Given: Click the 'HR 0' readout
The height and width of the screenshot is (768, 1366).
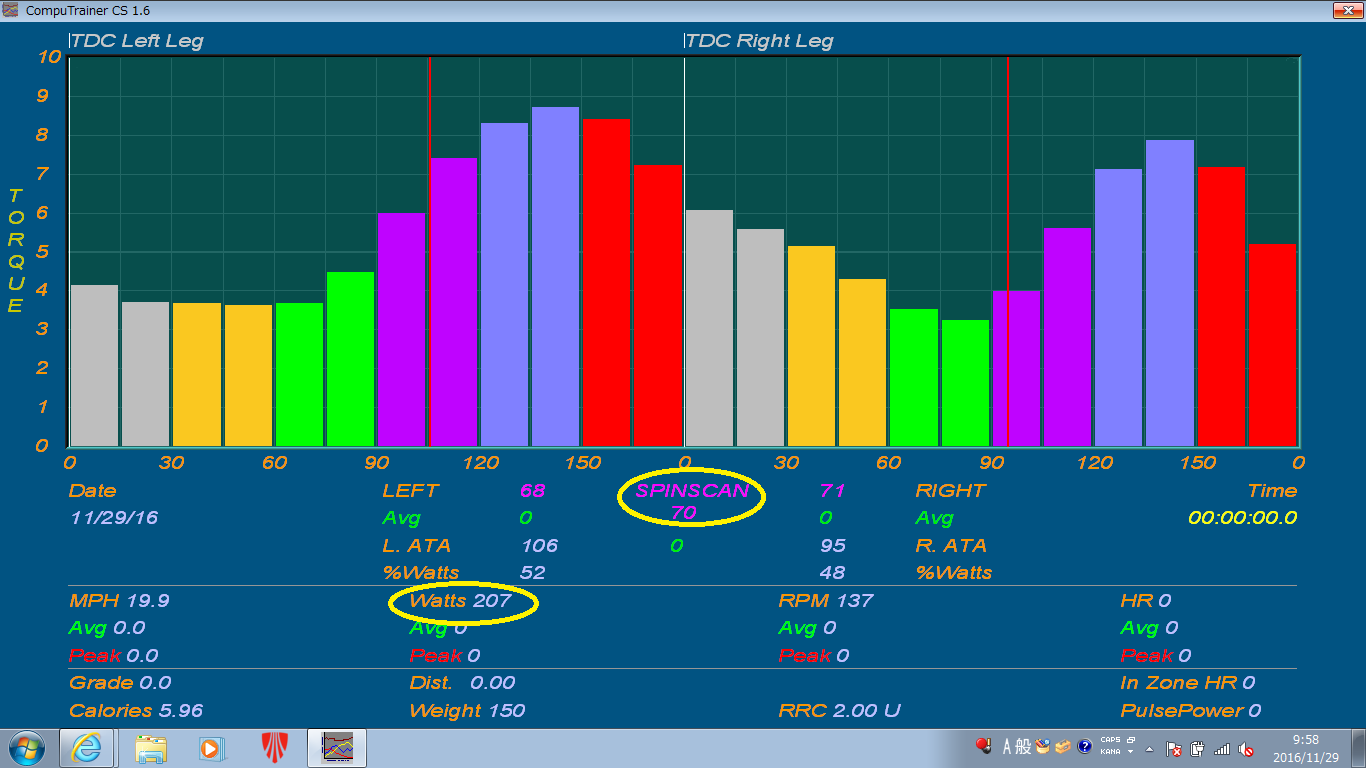Looking at the screenshot, I should point(1145,600).
